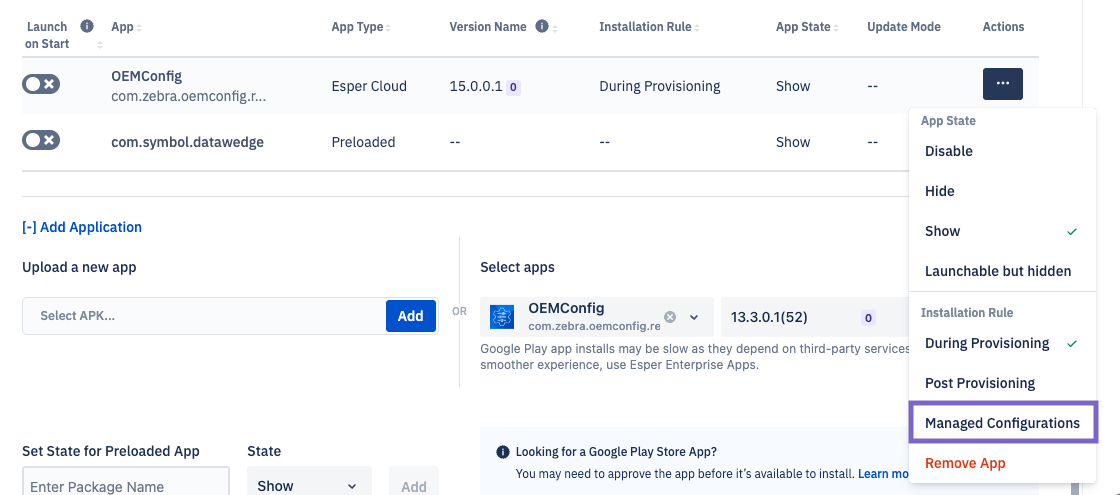This screenshot has height=495, width=1120.
Task: Clear the selected OEMConfig app
Action: [x=669, y=316]
